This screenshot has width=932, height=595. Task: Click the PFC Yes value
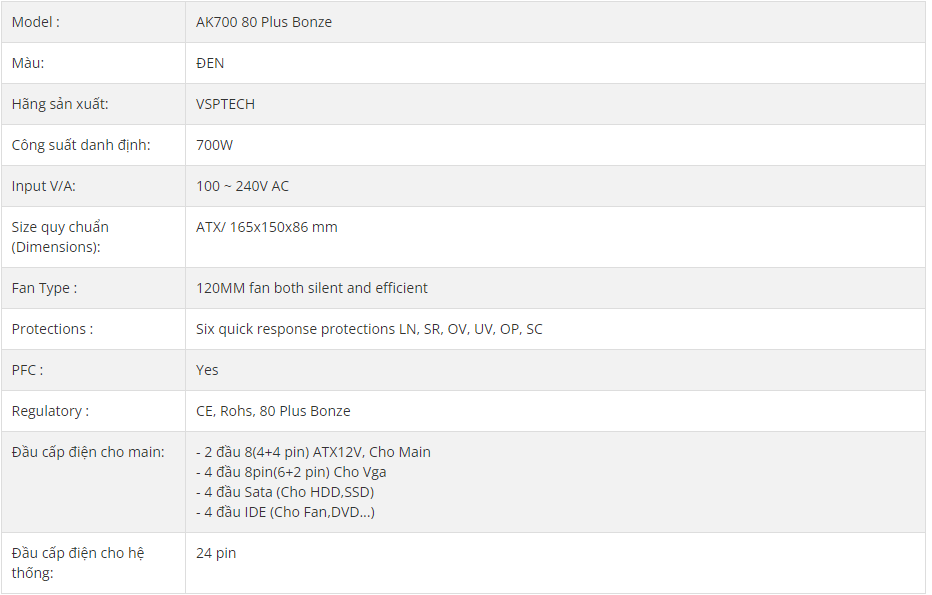point(207,370)
